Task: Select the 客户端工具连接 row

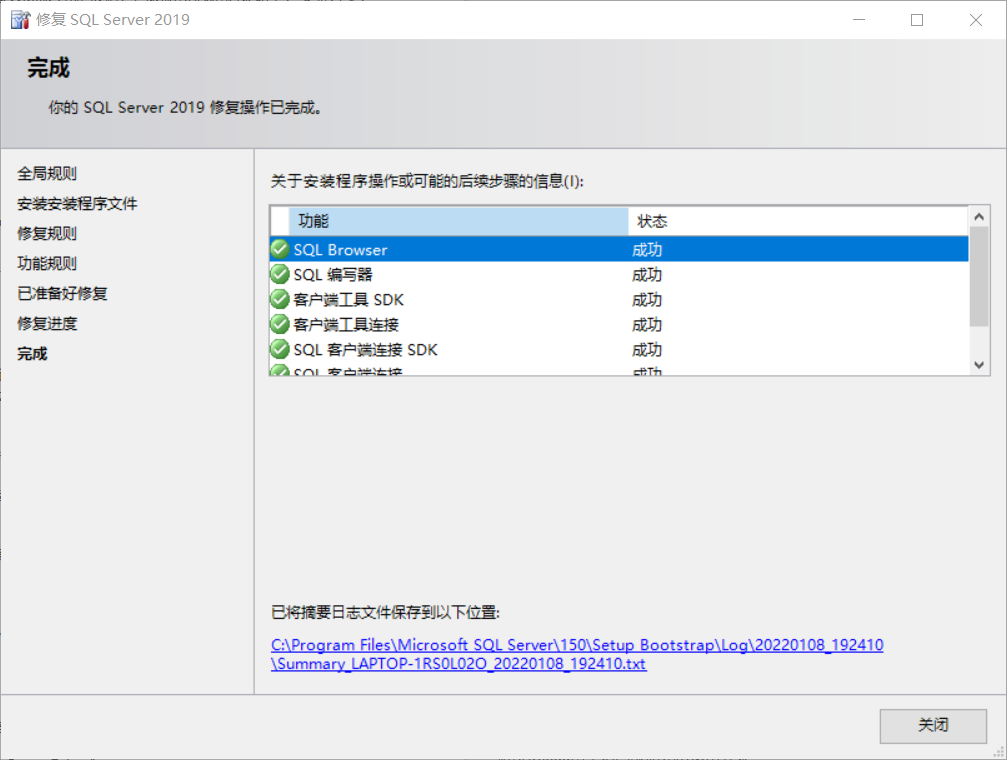Action: (619, 324)
